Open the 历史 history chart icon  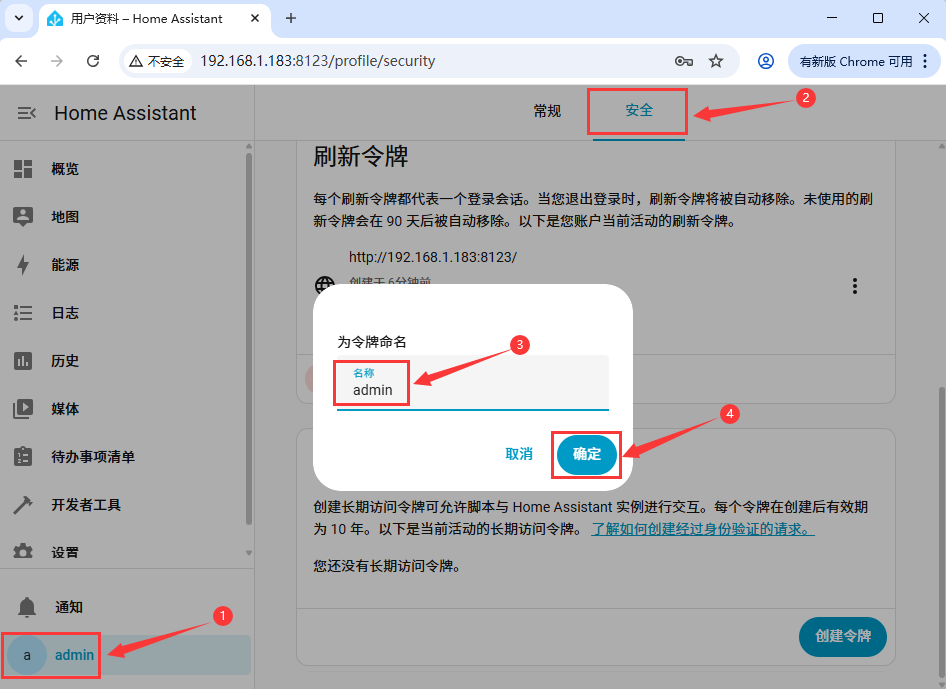pos(23,361)
